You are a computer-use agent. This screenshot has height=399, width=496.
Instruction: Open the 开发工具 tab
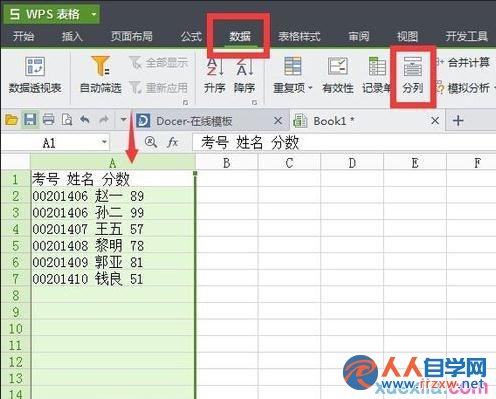(x=467, y=36)
